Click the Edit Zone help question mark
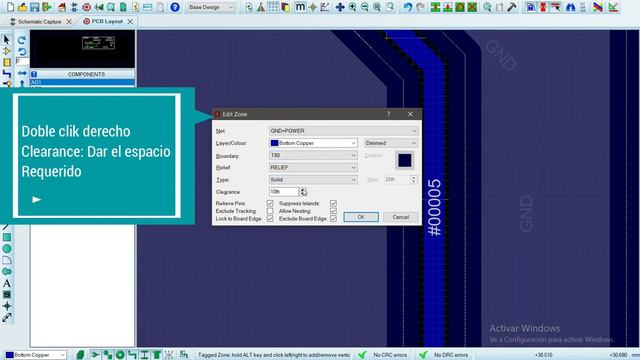This screenshot has height=360, width=640. 389,114
